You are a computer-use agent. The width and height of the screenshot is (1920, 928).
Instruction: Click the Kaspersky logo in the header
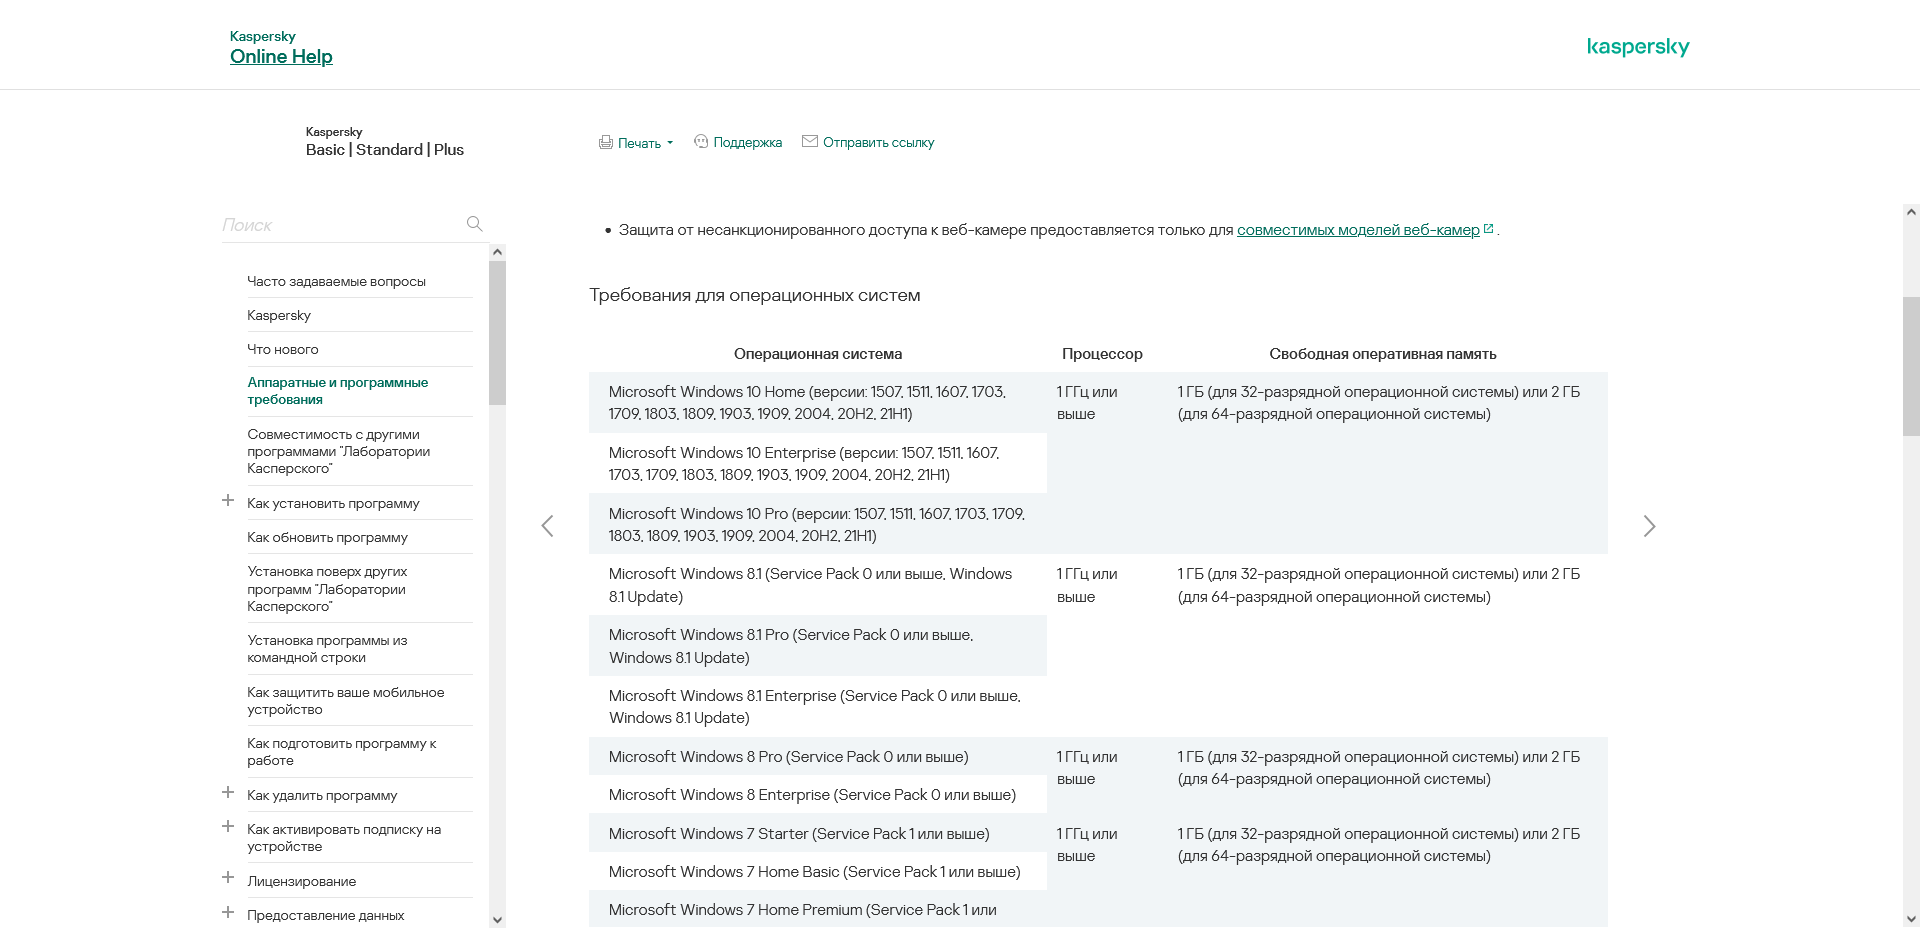[x=1638, y=47]
